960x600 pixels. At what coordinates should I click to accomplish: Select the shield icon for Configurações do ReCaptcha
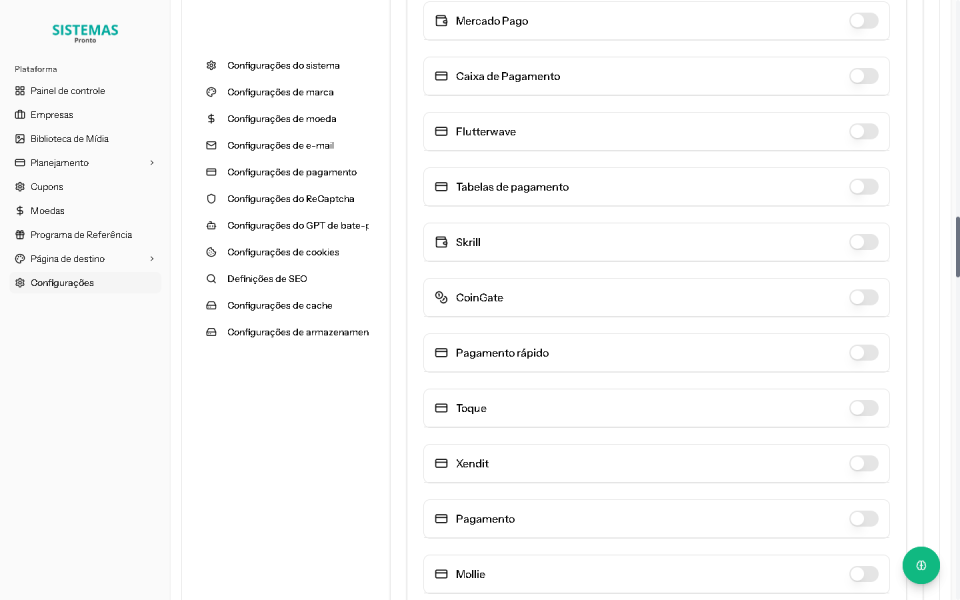pyautogui.click(x=211, y=198)
